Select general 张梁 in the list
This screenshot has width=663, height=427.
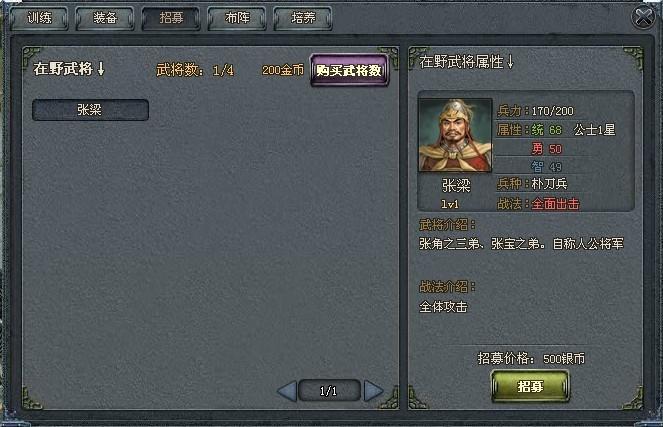tap(90, 110)
